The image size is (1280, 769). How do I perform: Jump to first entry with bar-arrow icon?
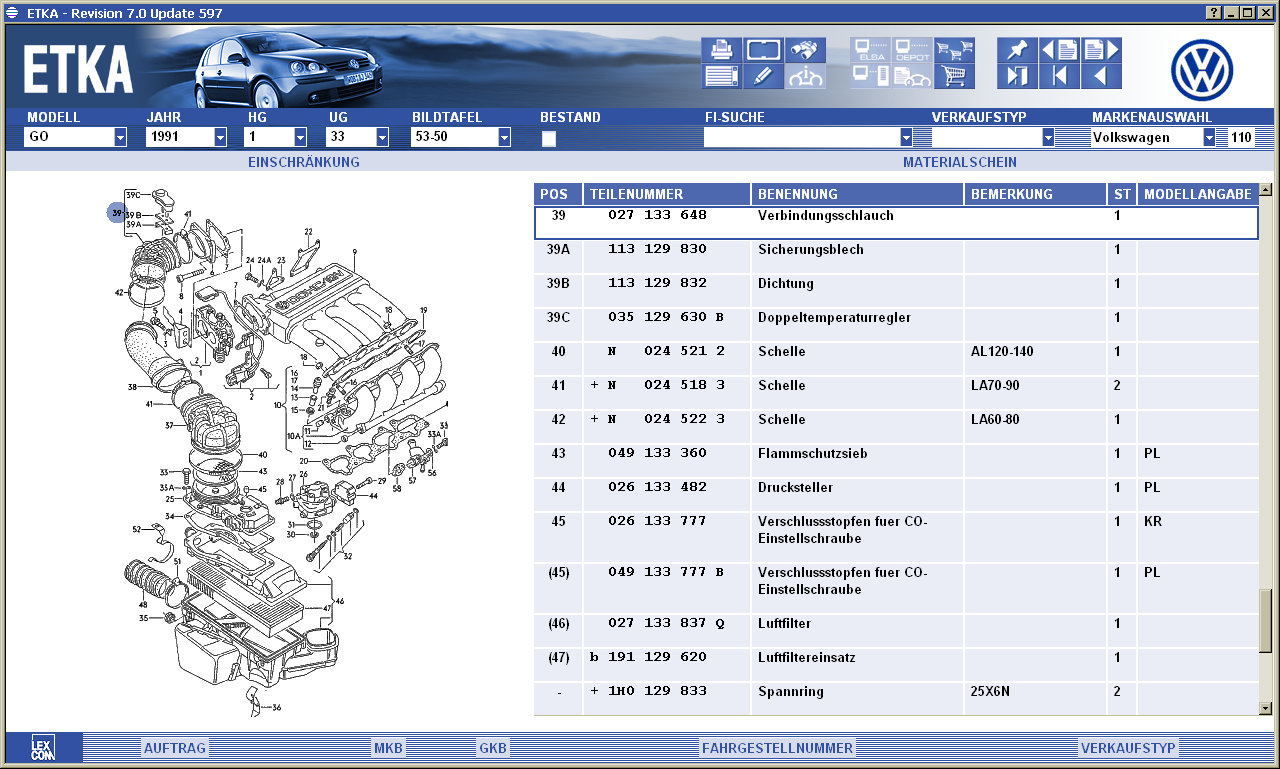tap(1059, 76)
